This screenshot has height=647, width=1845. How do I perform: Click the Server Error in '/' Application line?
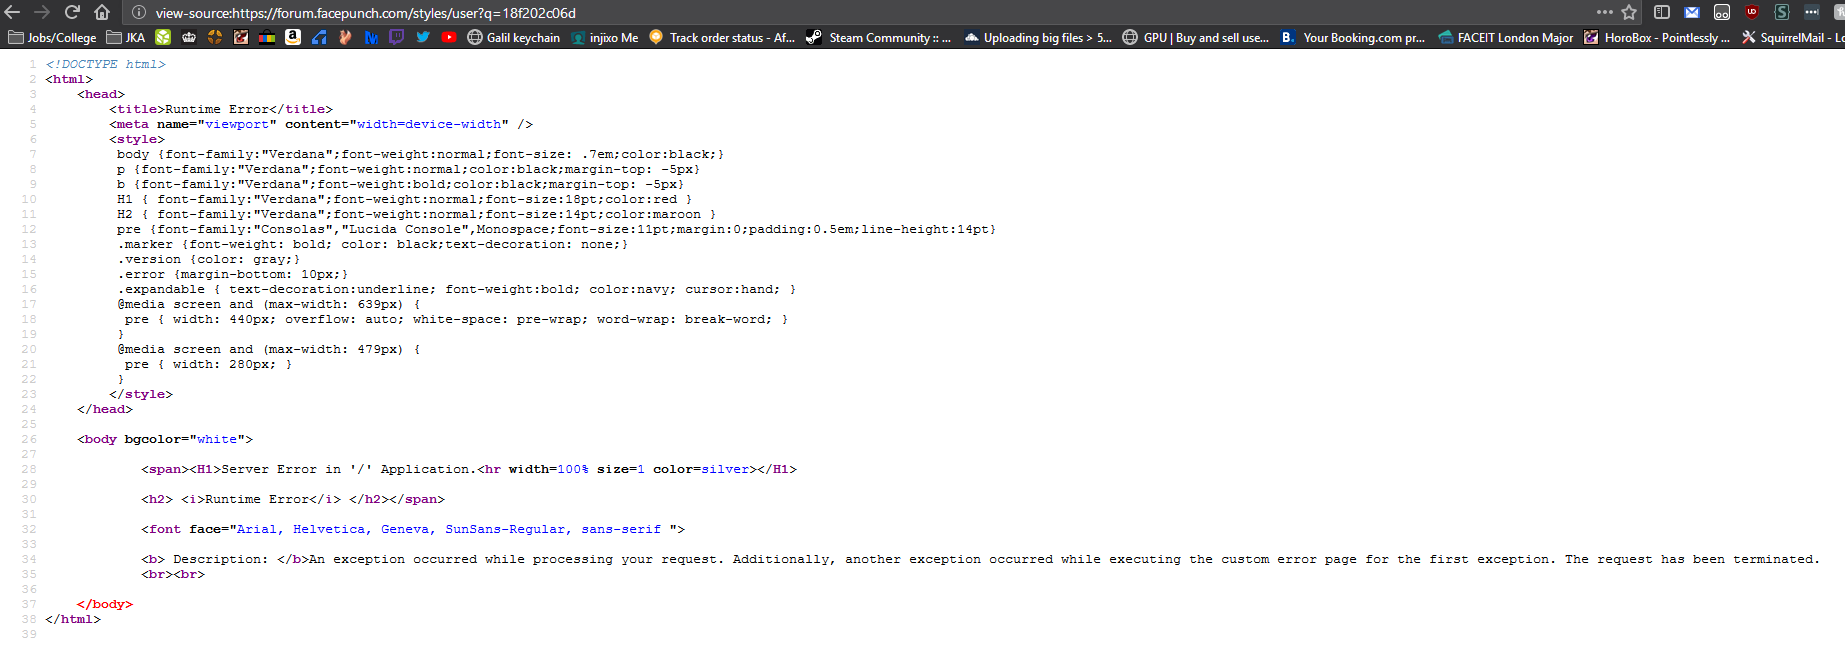[469, 469]
